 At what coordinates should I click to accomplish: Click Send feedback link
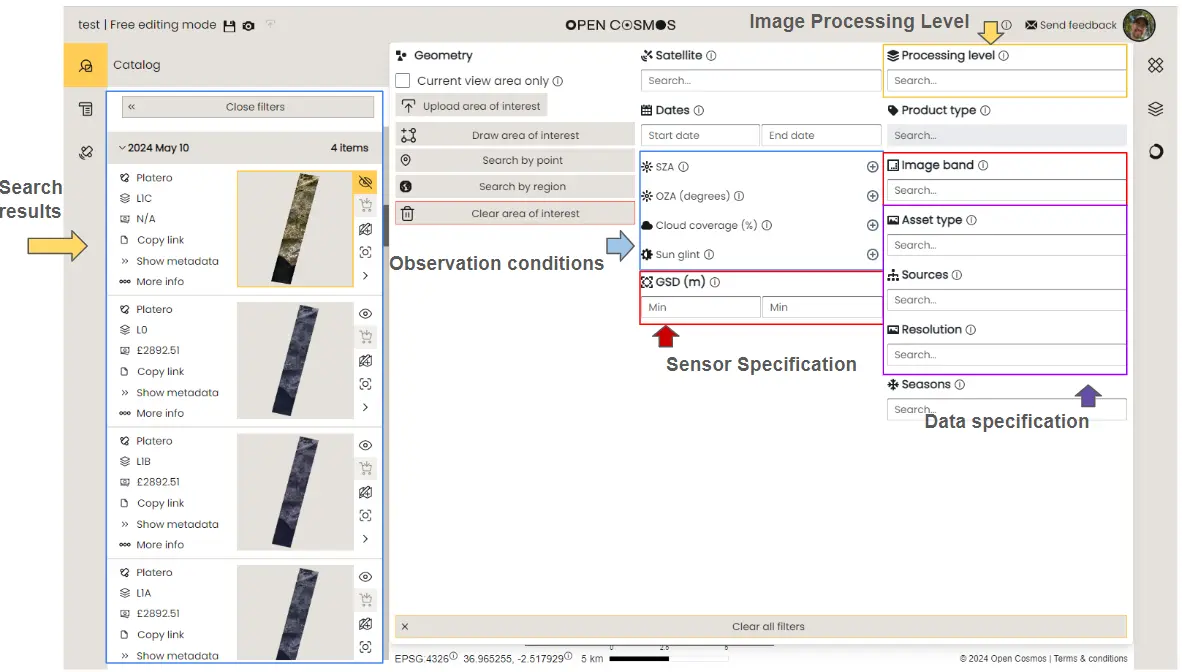coord(1070,25)
